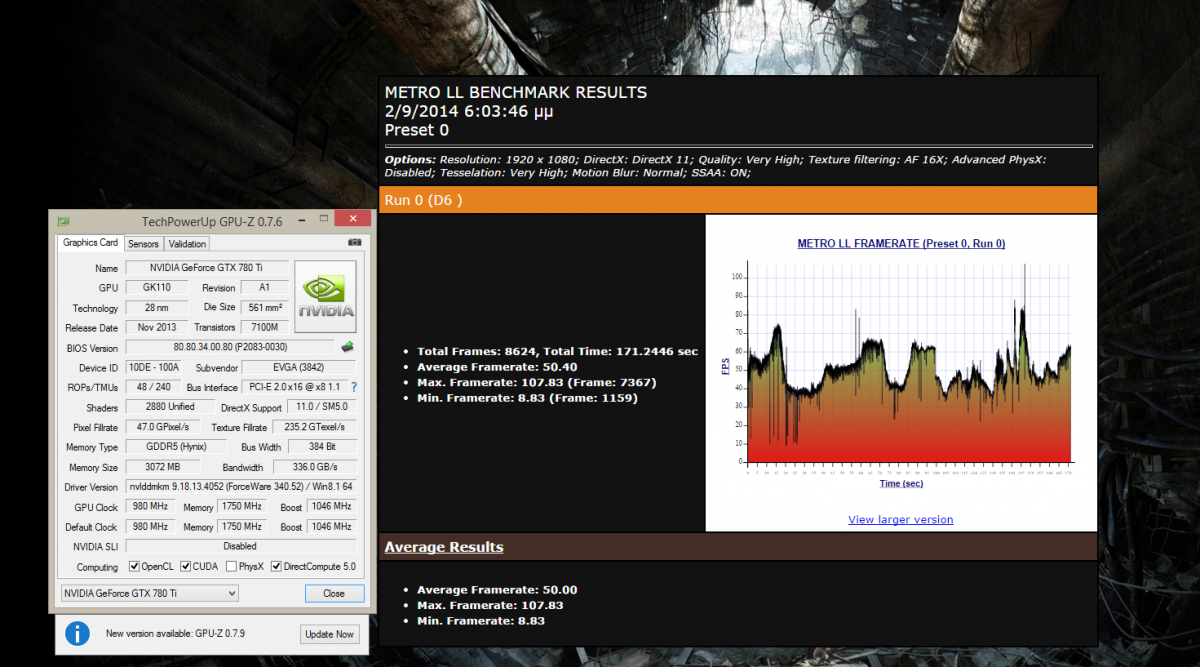1200x667 pixels.
Task: Click the GPU-Z title bar app icon
Action: tap(64, 220)
